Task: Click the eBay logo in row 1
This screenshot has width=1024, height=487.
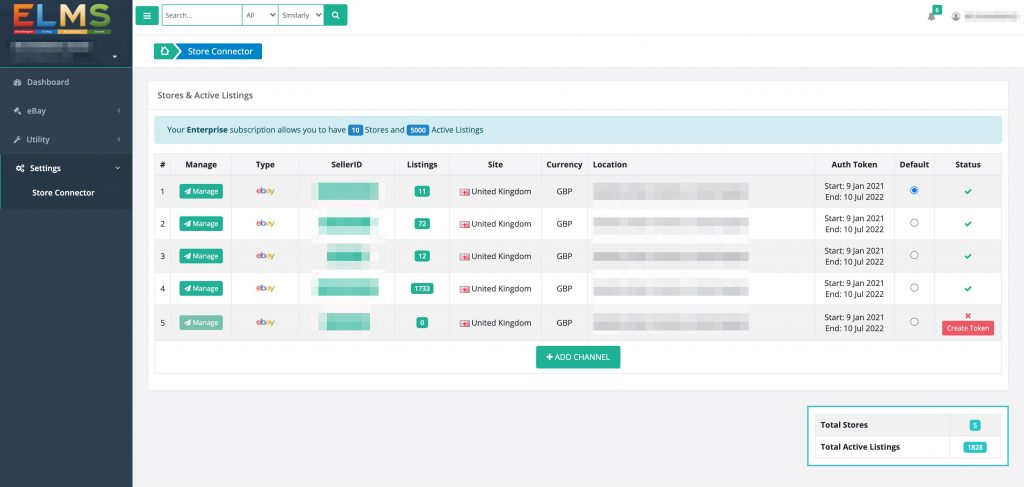Action: [265, 191]
